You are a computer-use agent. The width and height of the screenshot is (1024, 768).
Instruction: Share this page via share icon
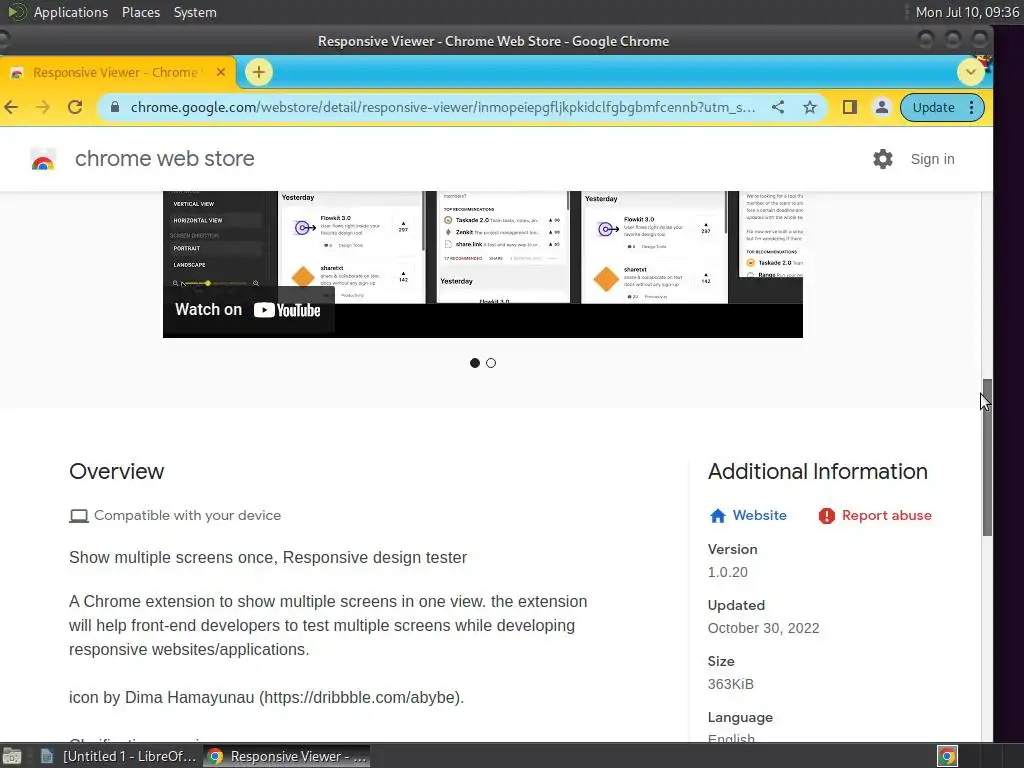[x=778, y=107]
